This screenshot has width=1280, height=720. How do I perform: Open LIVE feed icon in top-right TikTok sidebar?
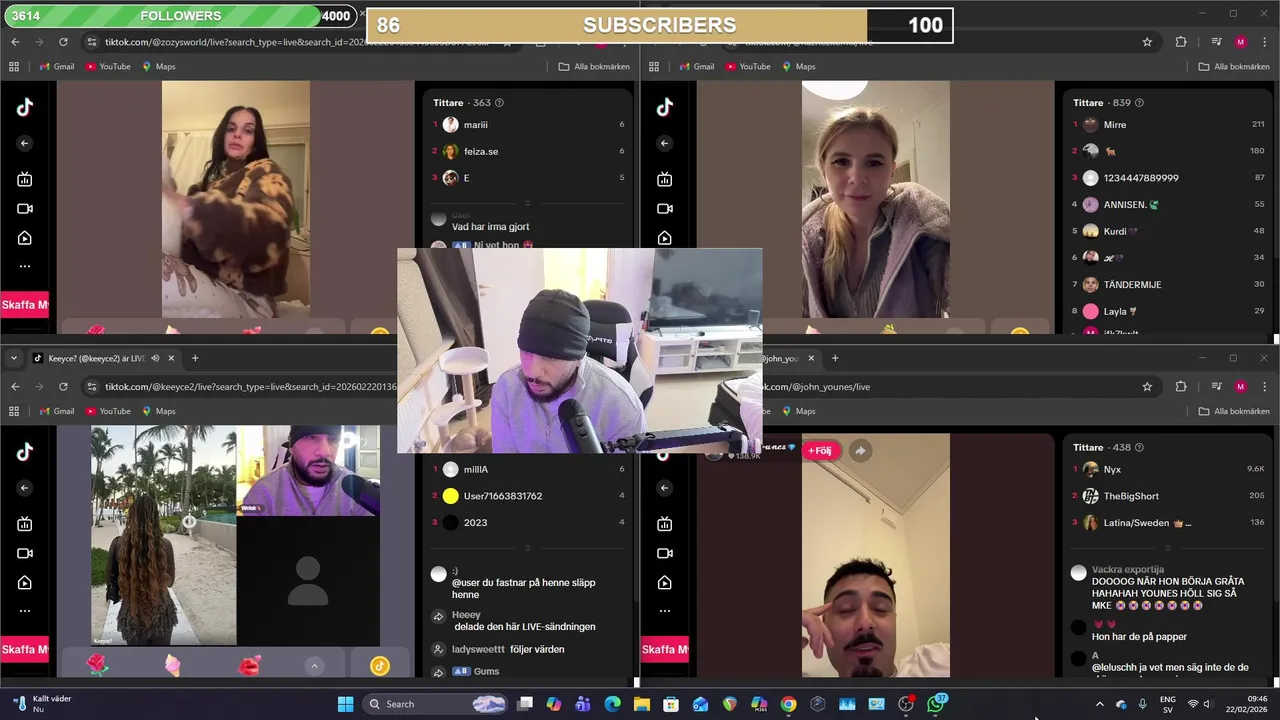(665, 179)
